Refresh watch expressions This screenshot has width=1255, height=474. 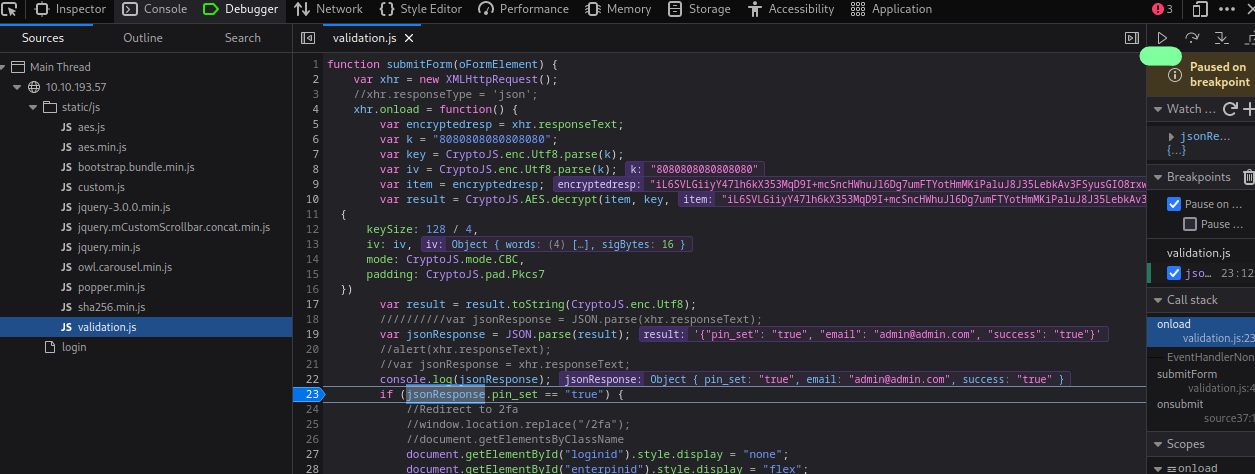click(1231, 109)
